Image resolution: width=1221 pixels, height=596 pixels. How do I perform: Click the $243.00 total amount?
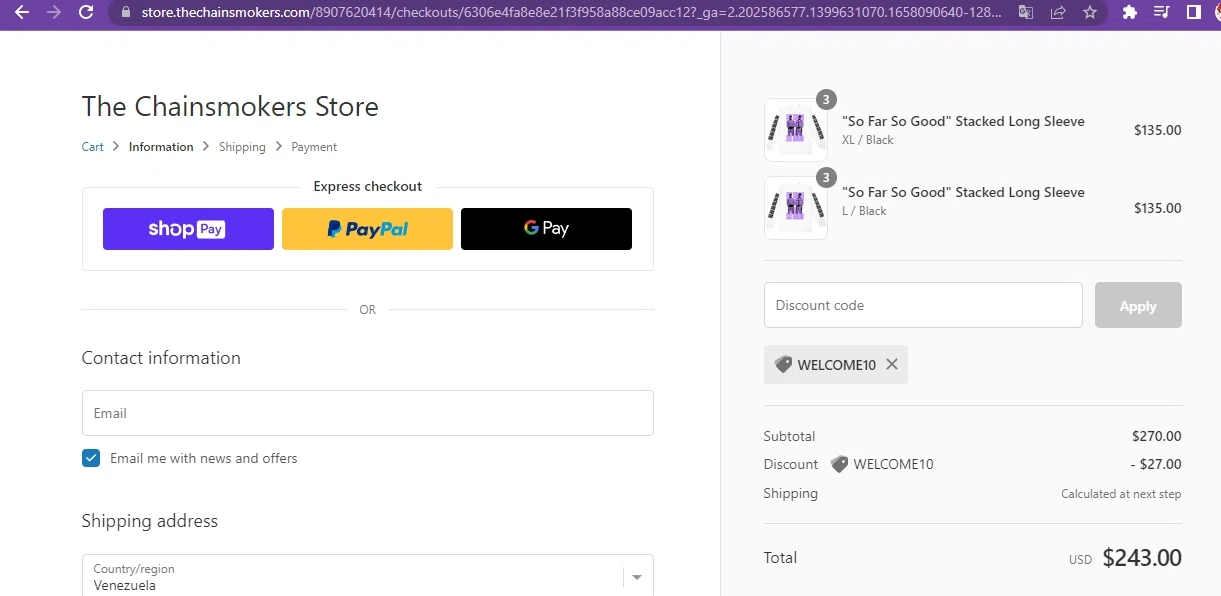click(x=1142, y=558)
